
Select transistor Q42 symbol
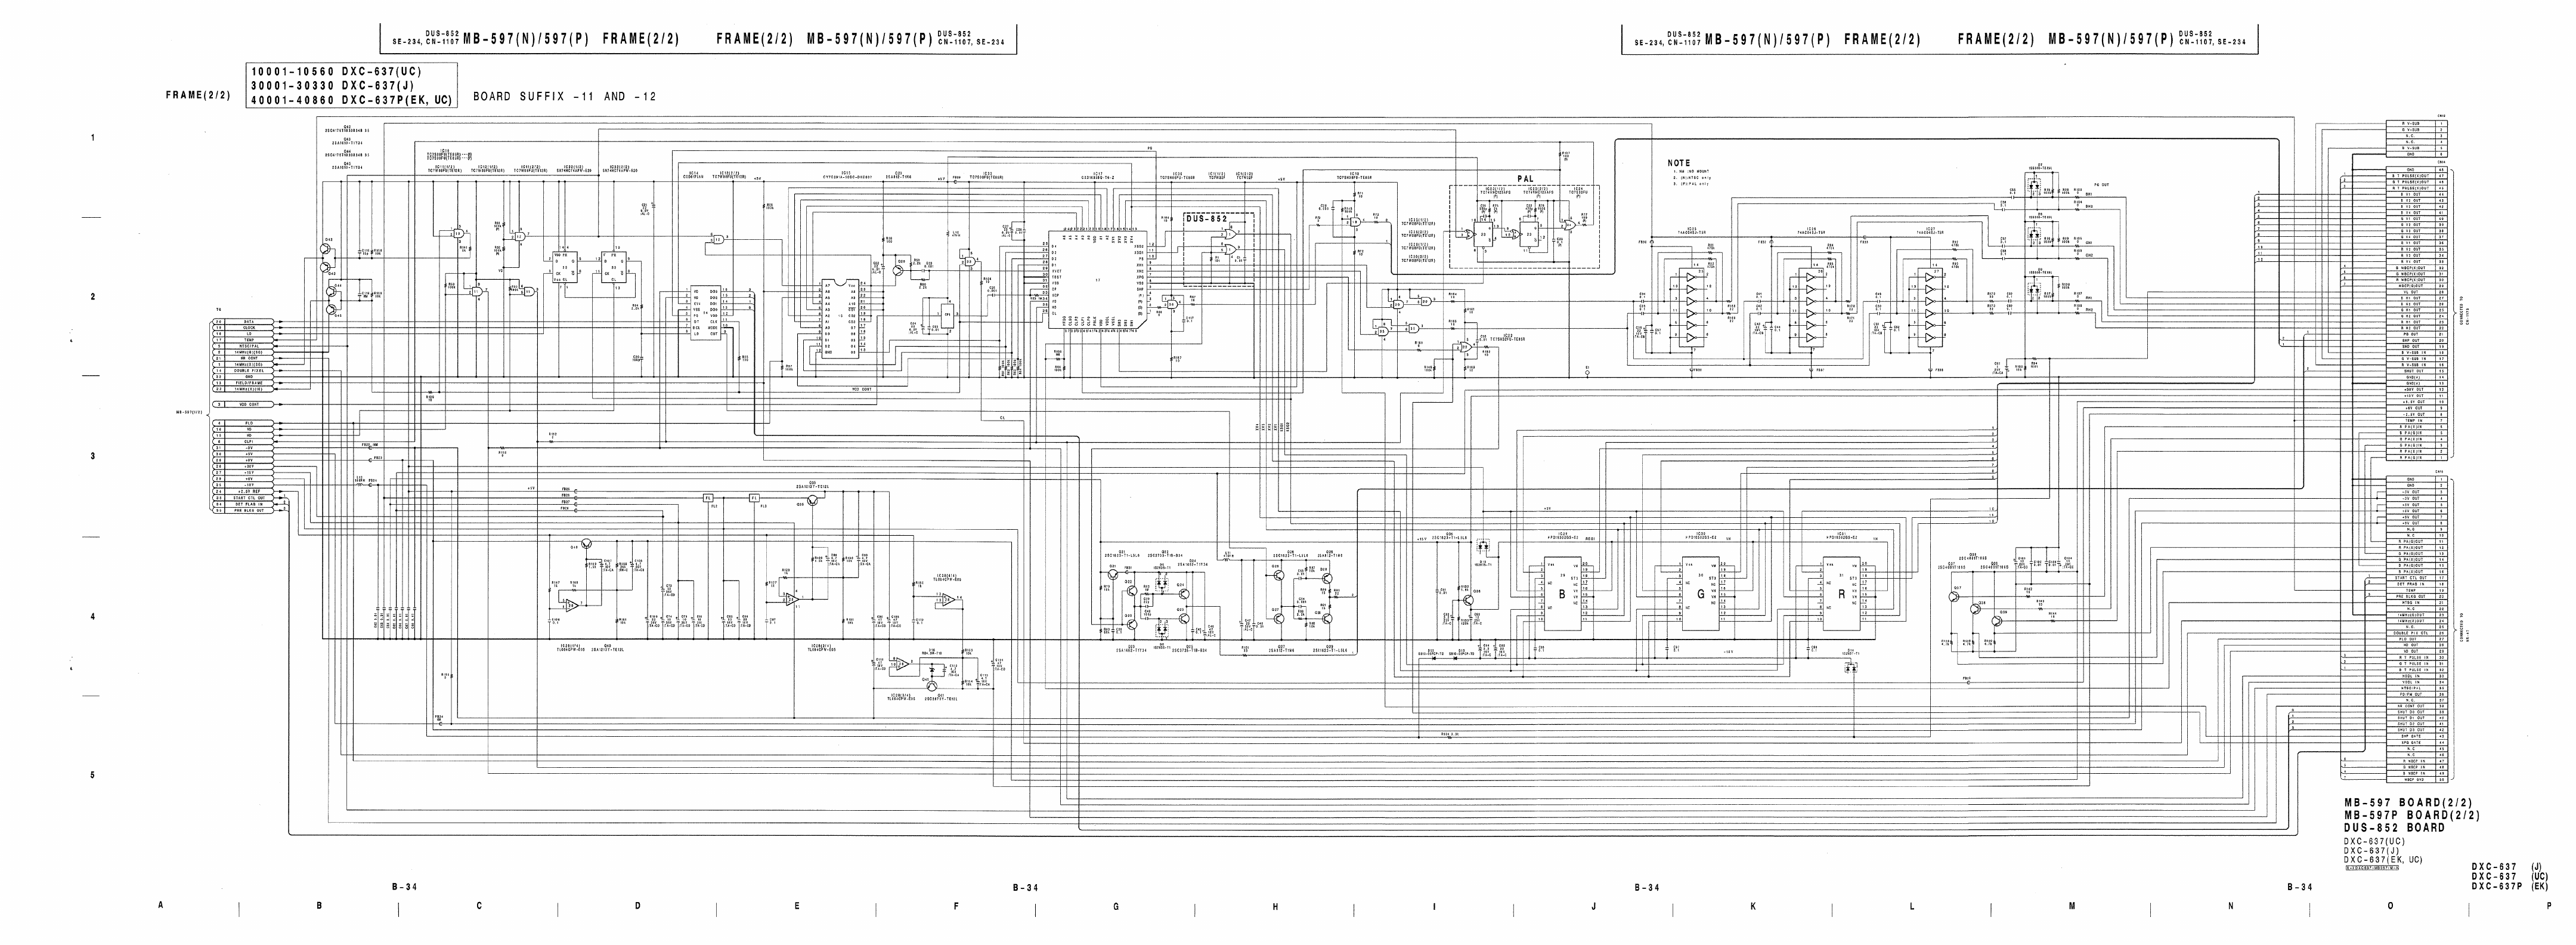click(326, 250)
